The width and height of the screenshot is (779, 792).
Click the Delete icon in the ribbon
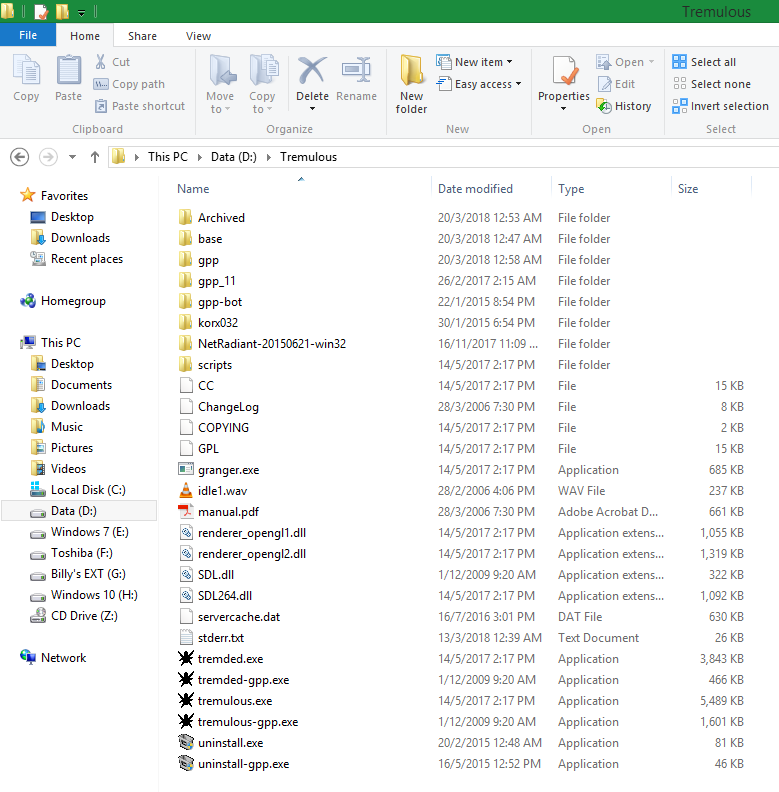pos(312,72)
